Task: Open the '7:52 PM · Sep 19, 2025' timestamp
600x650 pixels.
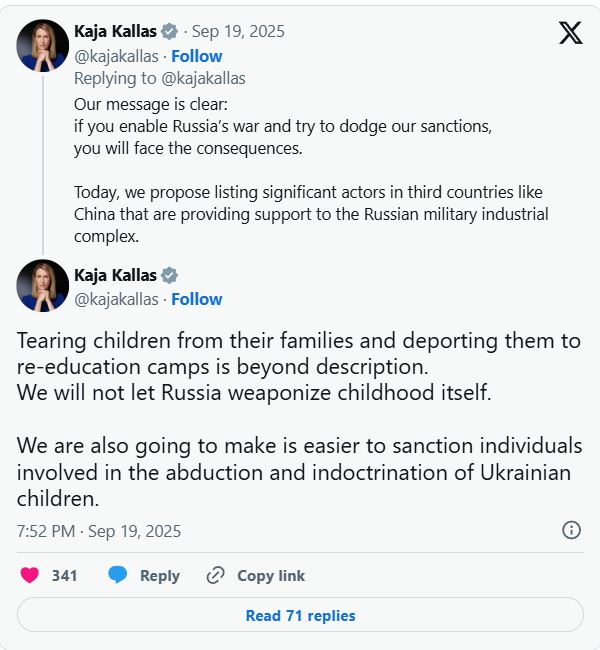Action: click(x=99, y=531)
